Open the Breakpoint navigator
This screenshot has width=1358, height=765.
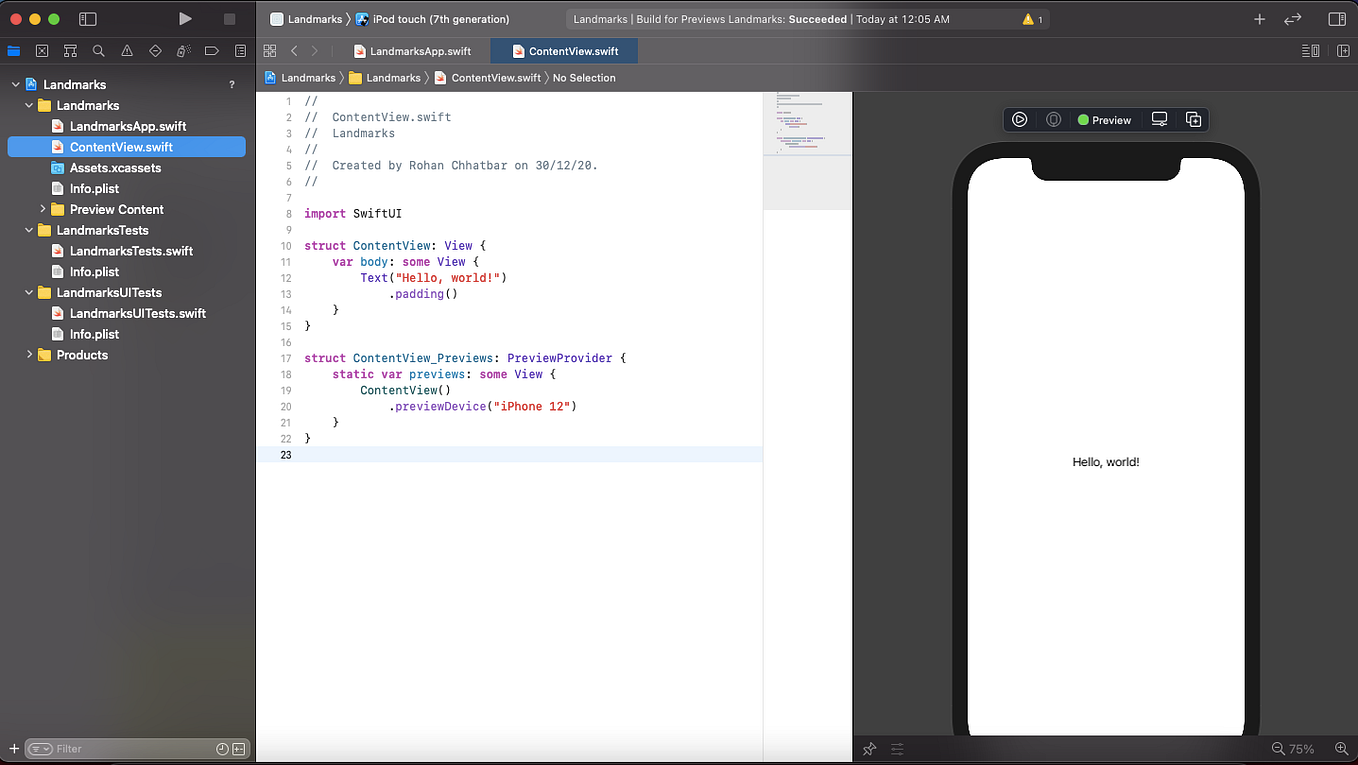tap(210, 50)
